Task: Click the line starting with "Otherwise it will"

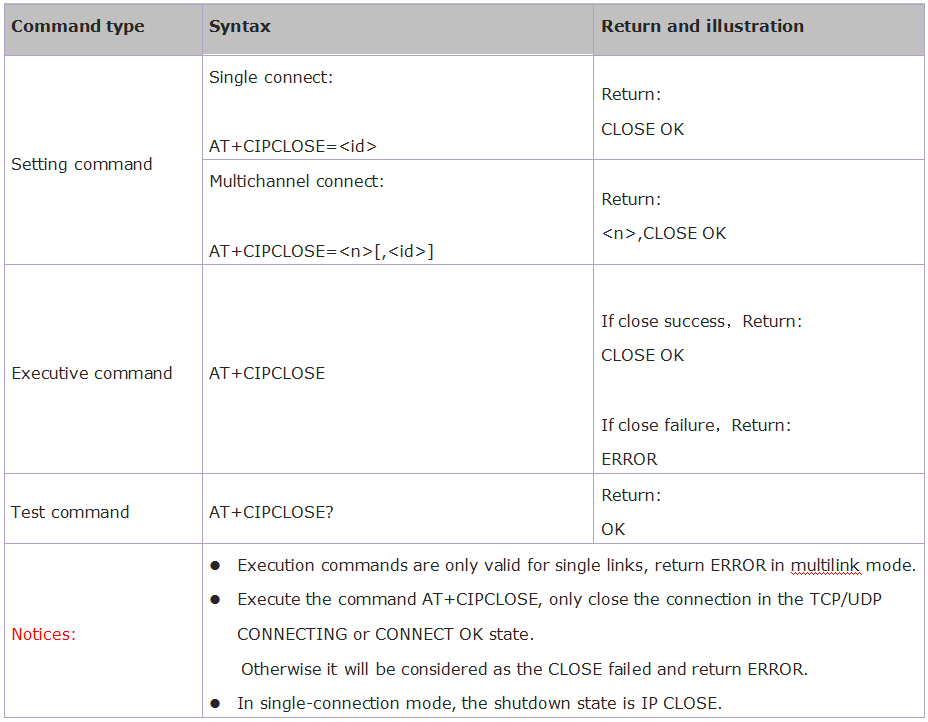Action: tap(524, 669)
